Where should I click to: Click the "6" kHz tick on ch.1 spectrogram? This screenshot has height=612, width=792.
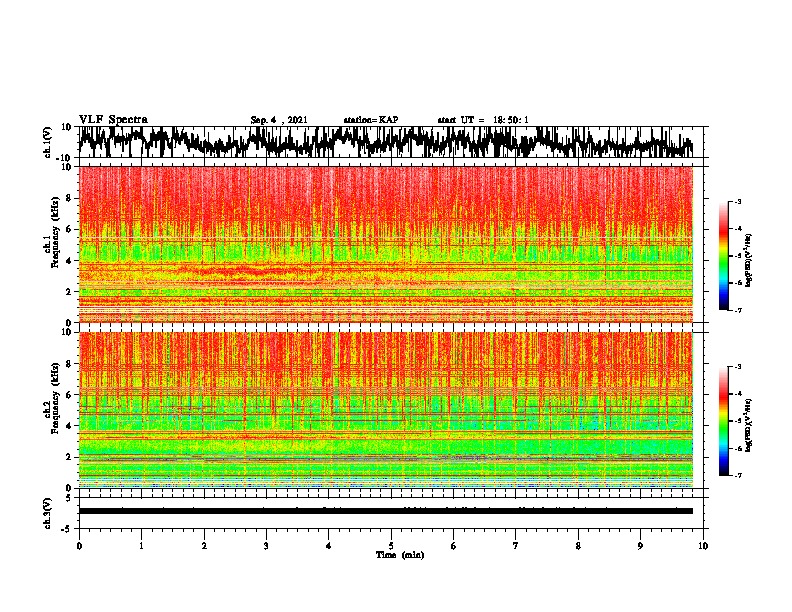tap(69, 230)
